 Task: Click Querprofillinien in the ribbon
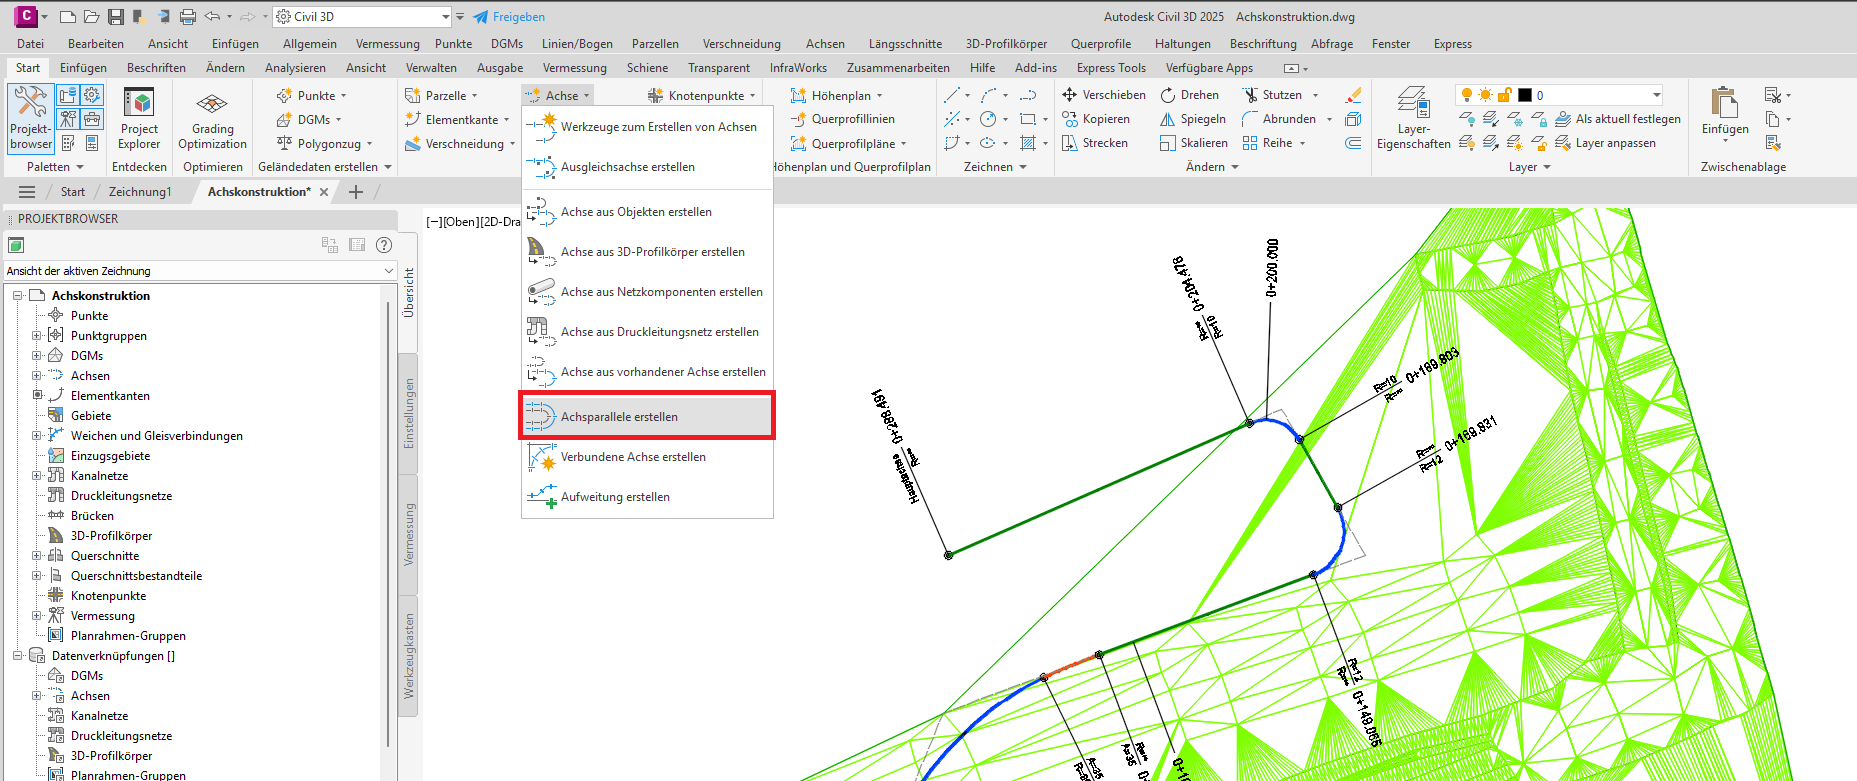coord(843,119)
